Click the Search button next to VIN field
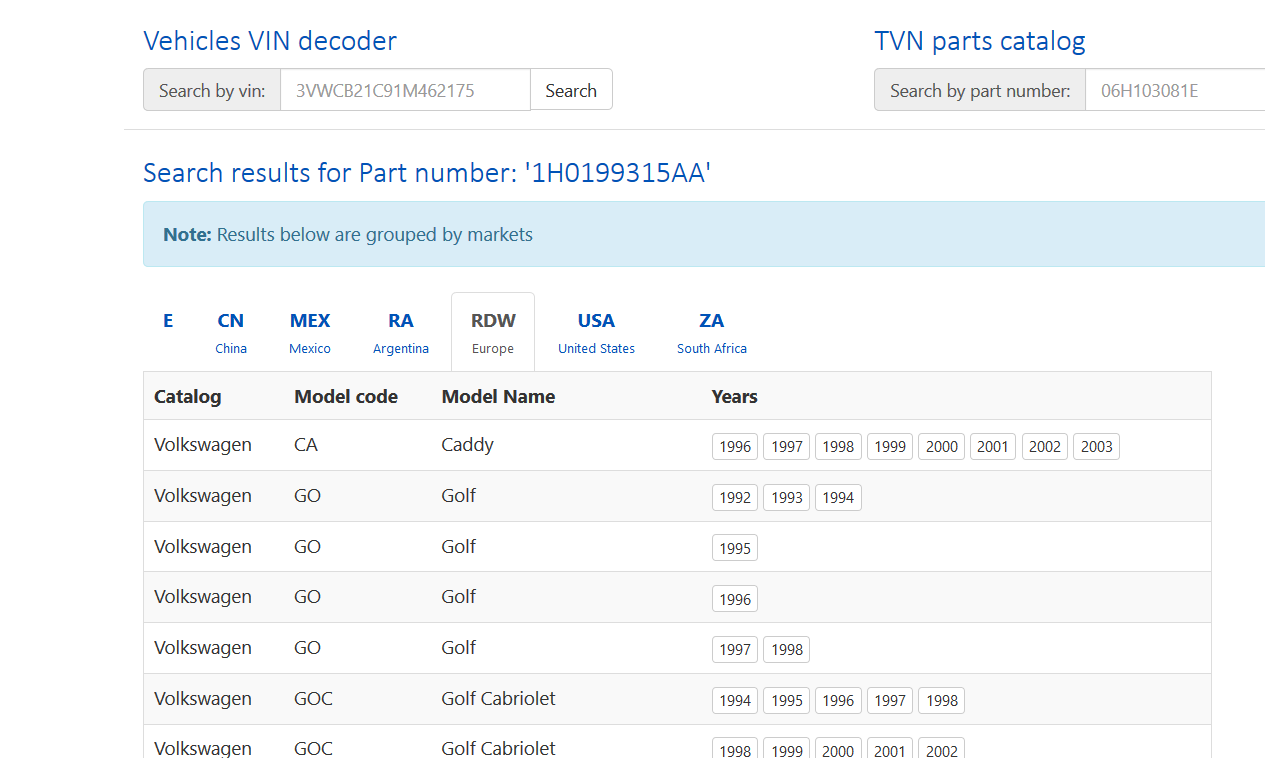The image size is (1265, 758). 571,90
